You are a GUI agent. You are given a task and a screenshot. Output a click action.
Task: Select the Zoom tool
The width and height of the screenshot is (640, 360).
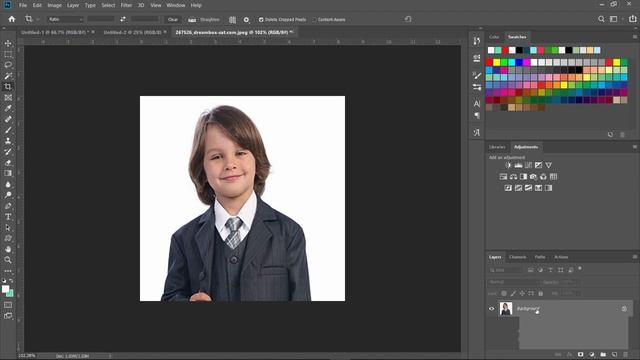pos(8,260)
